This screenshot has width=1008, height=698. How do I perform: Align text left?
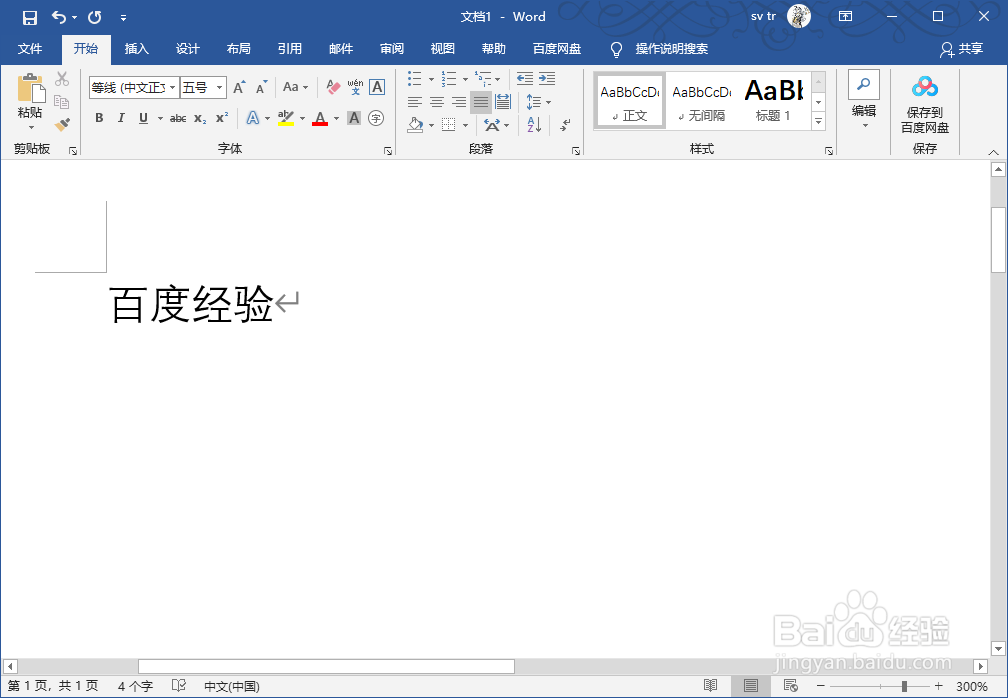[x=415, y=102]
